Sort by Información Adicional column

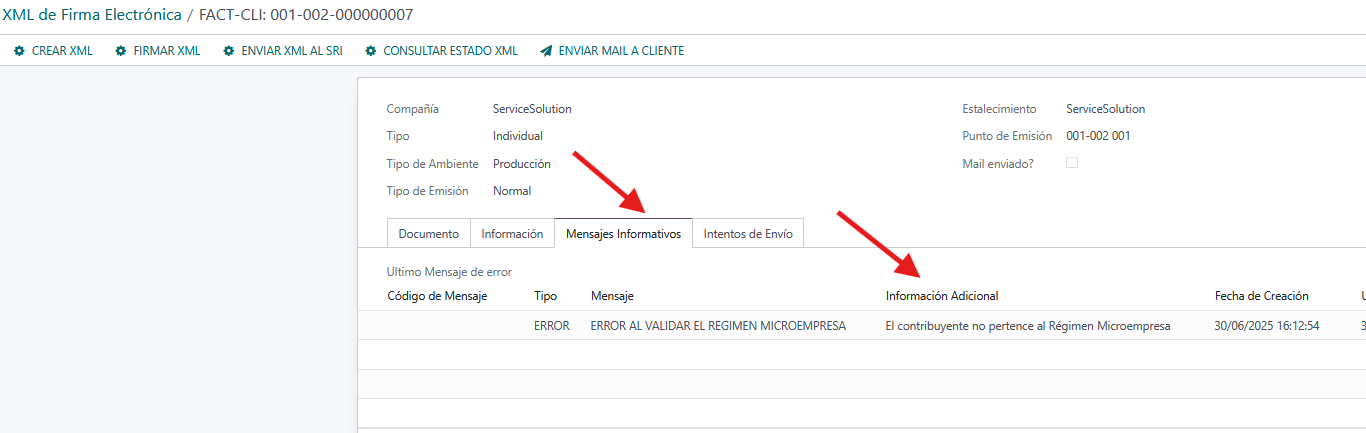coord(942,296)
